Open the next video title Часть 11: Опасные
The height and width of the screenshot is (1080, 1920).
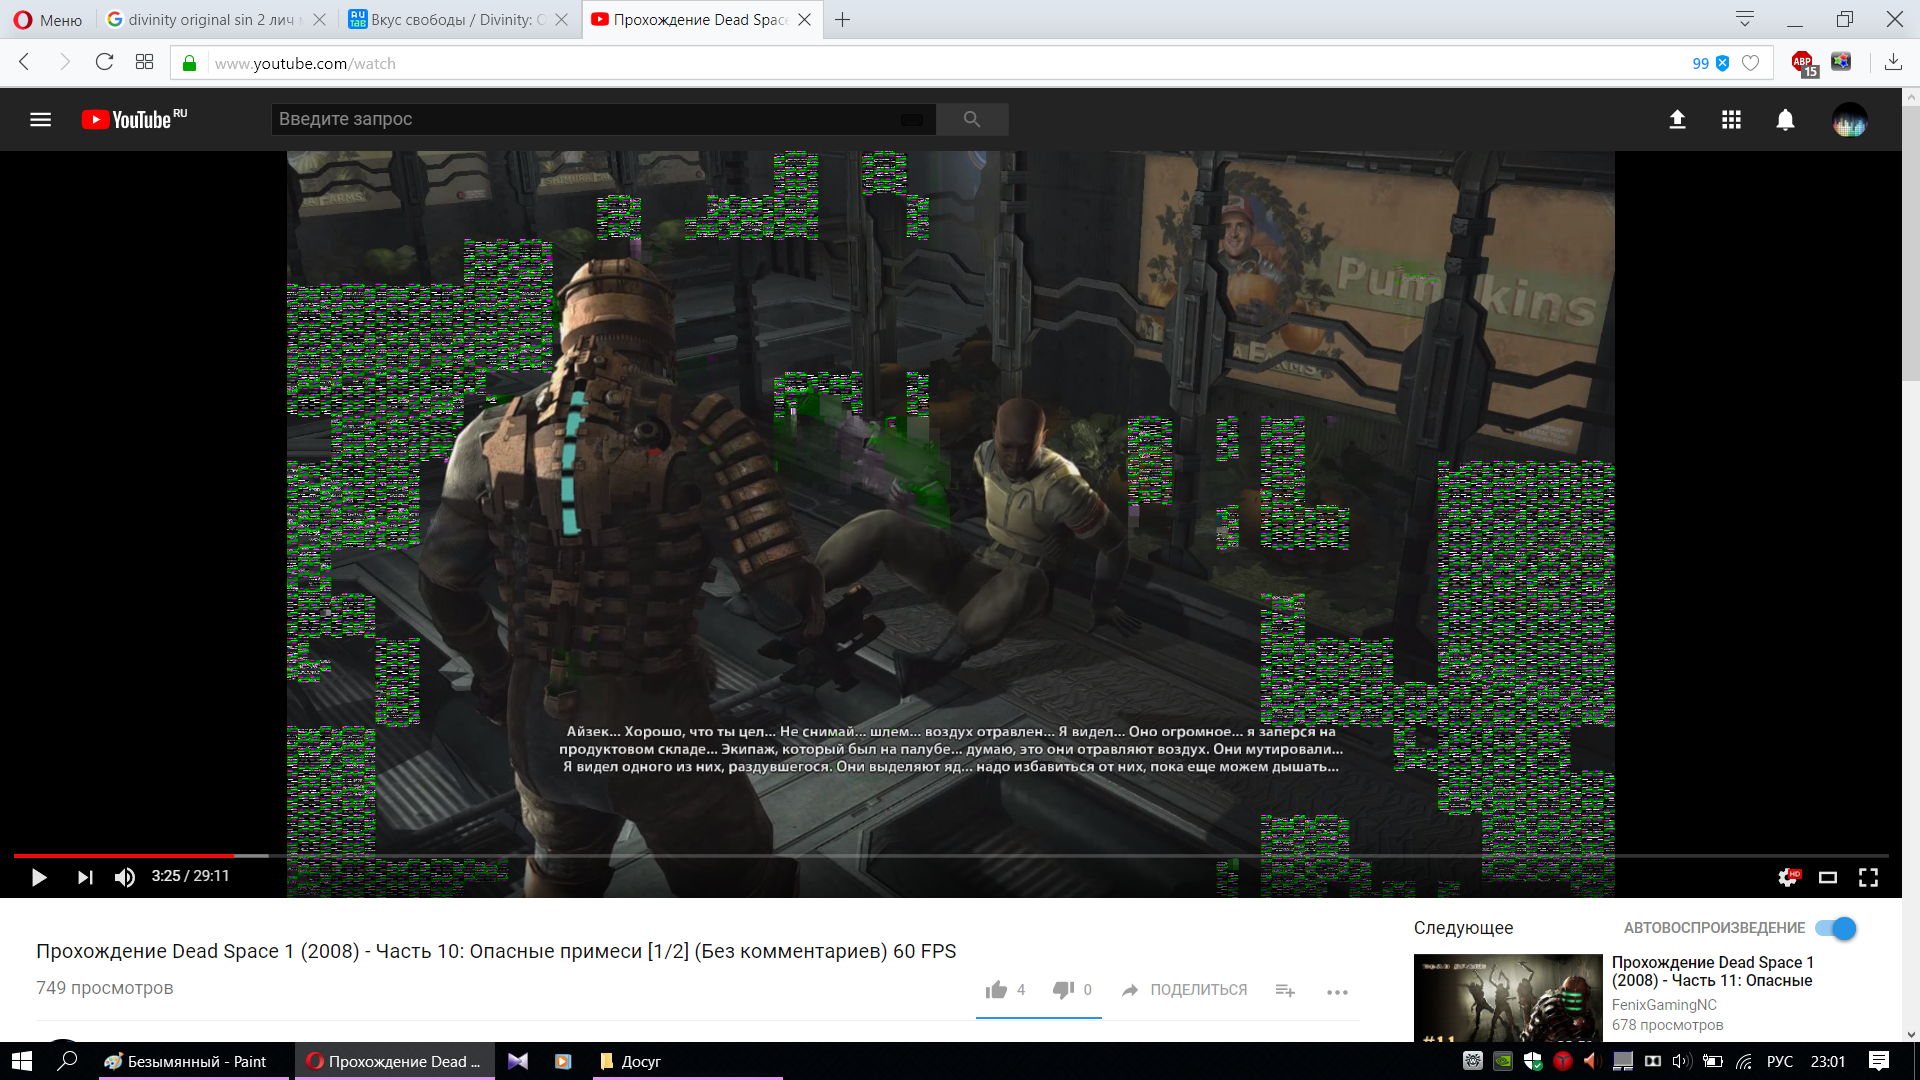pyautogui.click(x=1712, y=971)
